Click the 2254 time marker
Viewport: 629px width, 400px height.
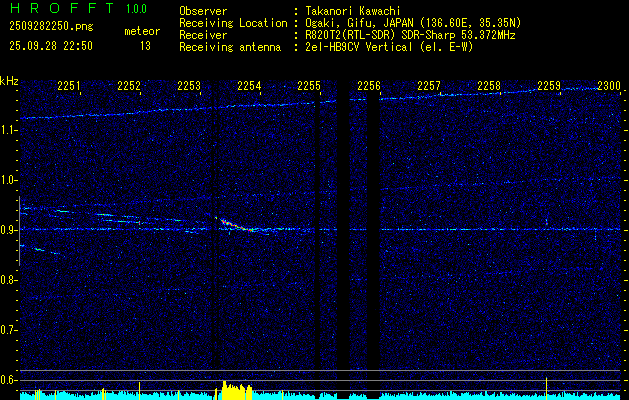249,86
